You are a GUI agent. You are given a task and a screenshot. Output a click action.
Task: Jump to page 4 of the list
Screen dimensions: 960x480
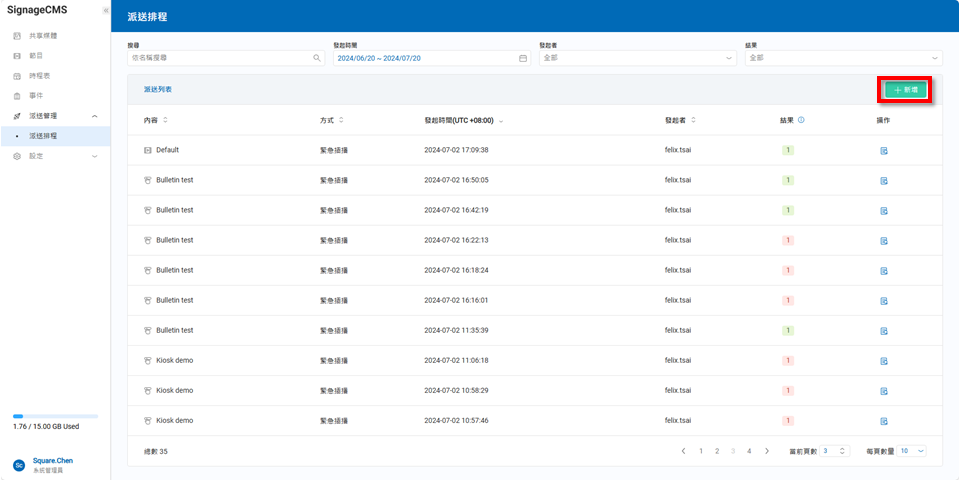pos(749,451)
